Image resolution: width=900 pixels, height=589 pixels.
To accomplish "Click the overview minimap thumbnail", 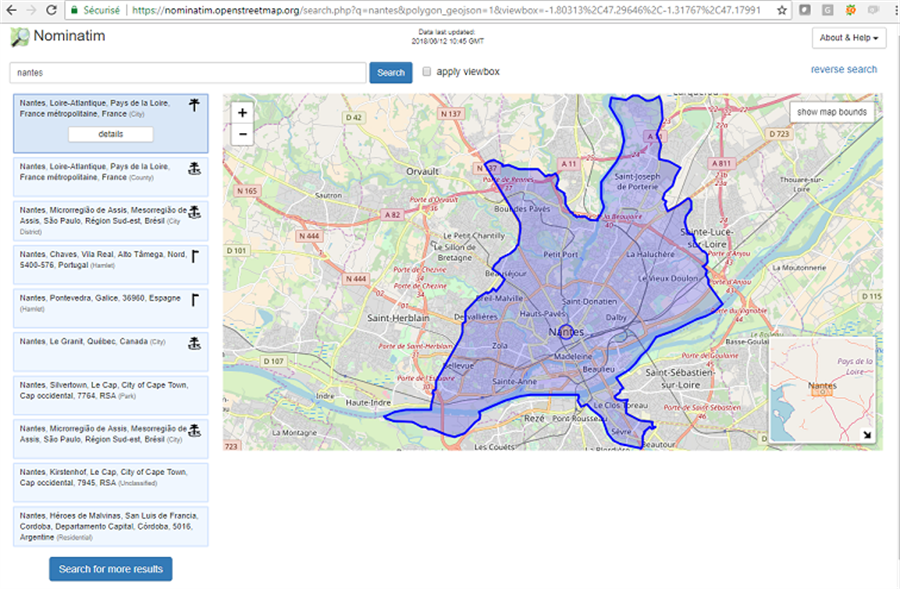I will click(x=821, y=389).
